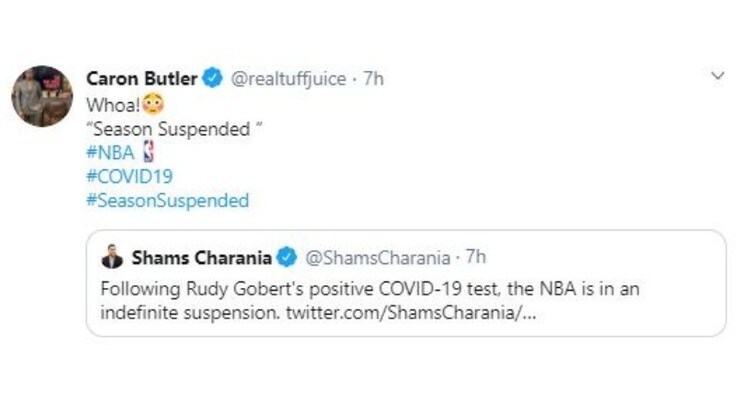This screenshot has height=414, width=736.
Task: Click the Whoa! text in the tweet
Action: coord(113,105)
